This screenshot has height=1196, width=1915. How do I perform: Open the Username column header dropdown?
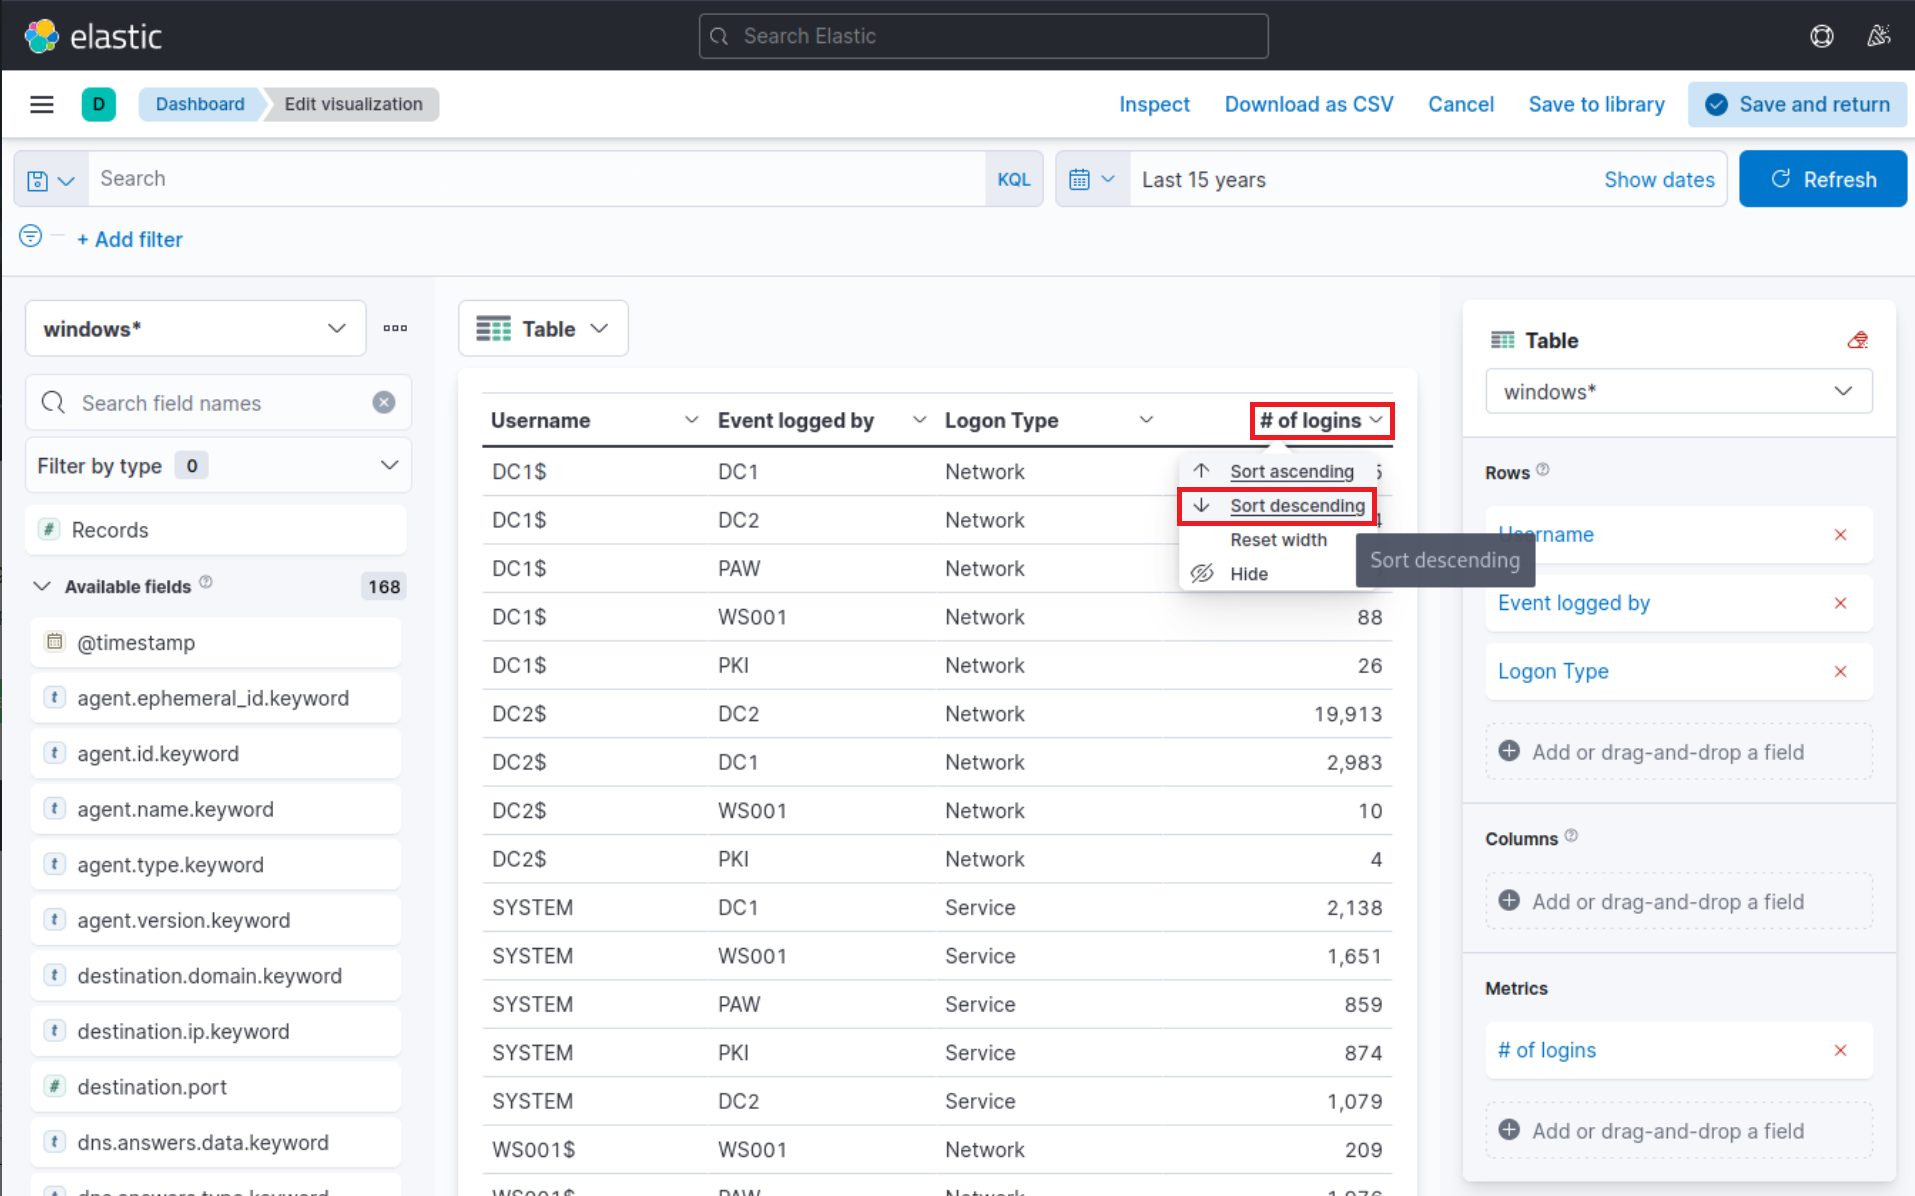691,420
